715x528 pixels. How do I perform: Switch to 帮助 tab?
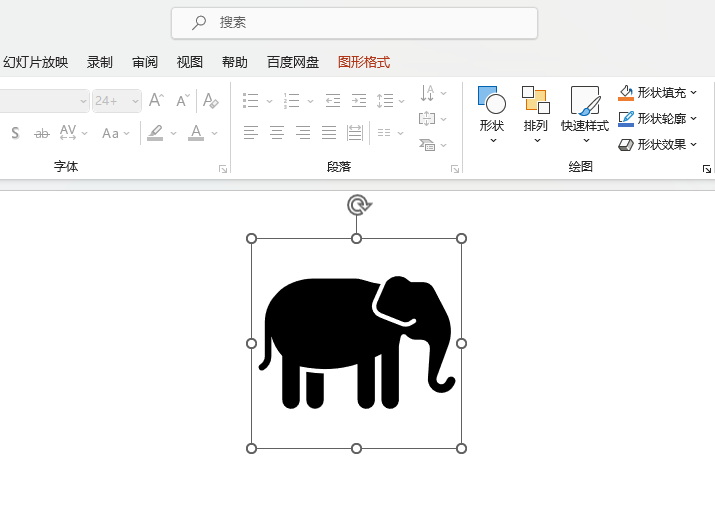(234, 62)
